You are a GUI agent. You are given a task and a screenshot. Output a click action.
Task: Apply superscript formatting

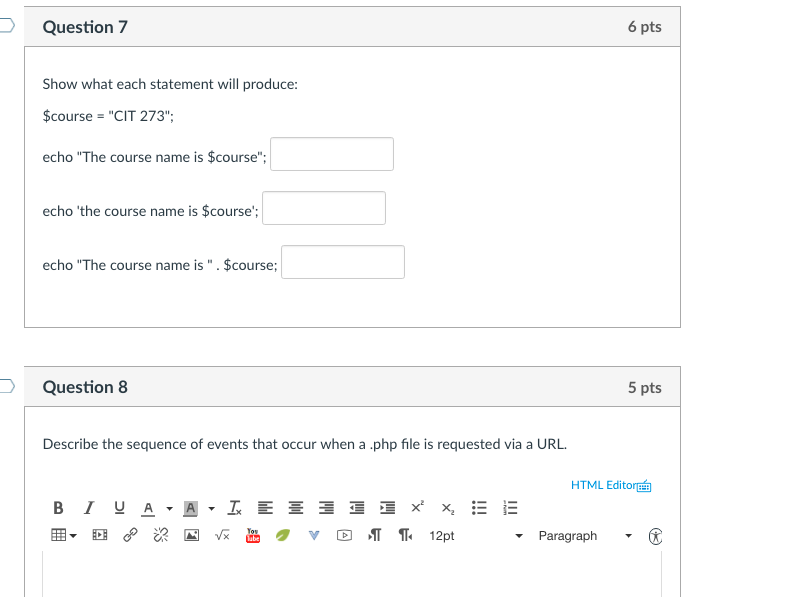pyautogui.click(x=417, y=507)
